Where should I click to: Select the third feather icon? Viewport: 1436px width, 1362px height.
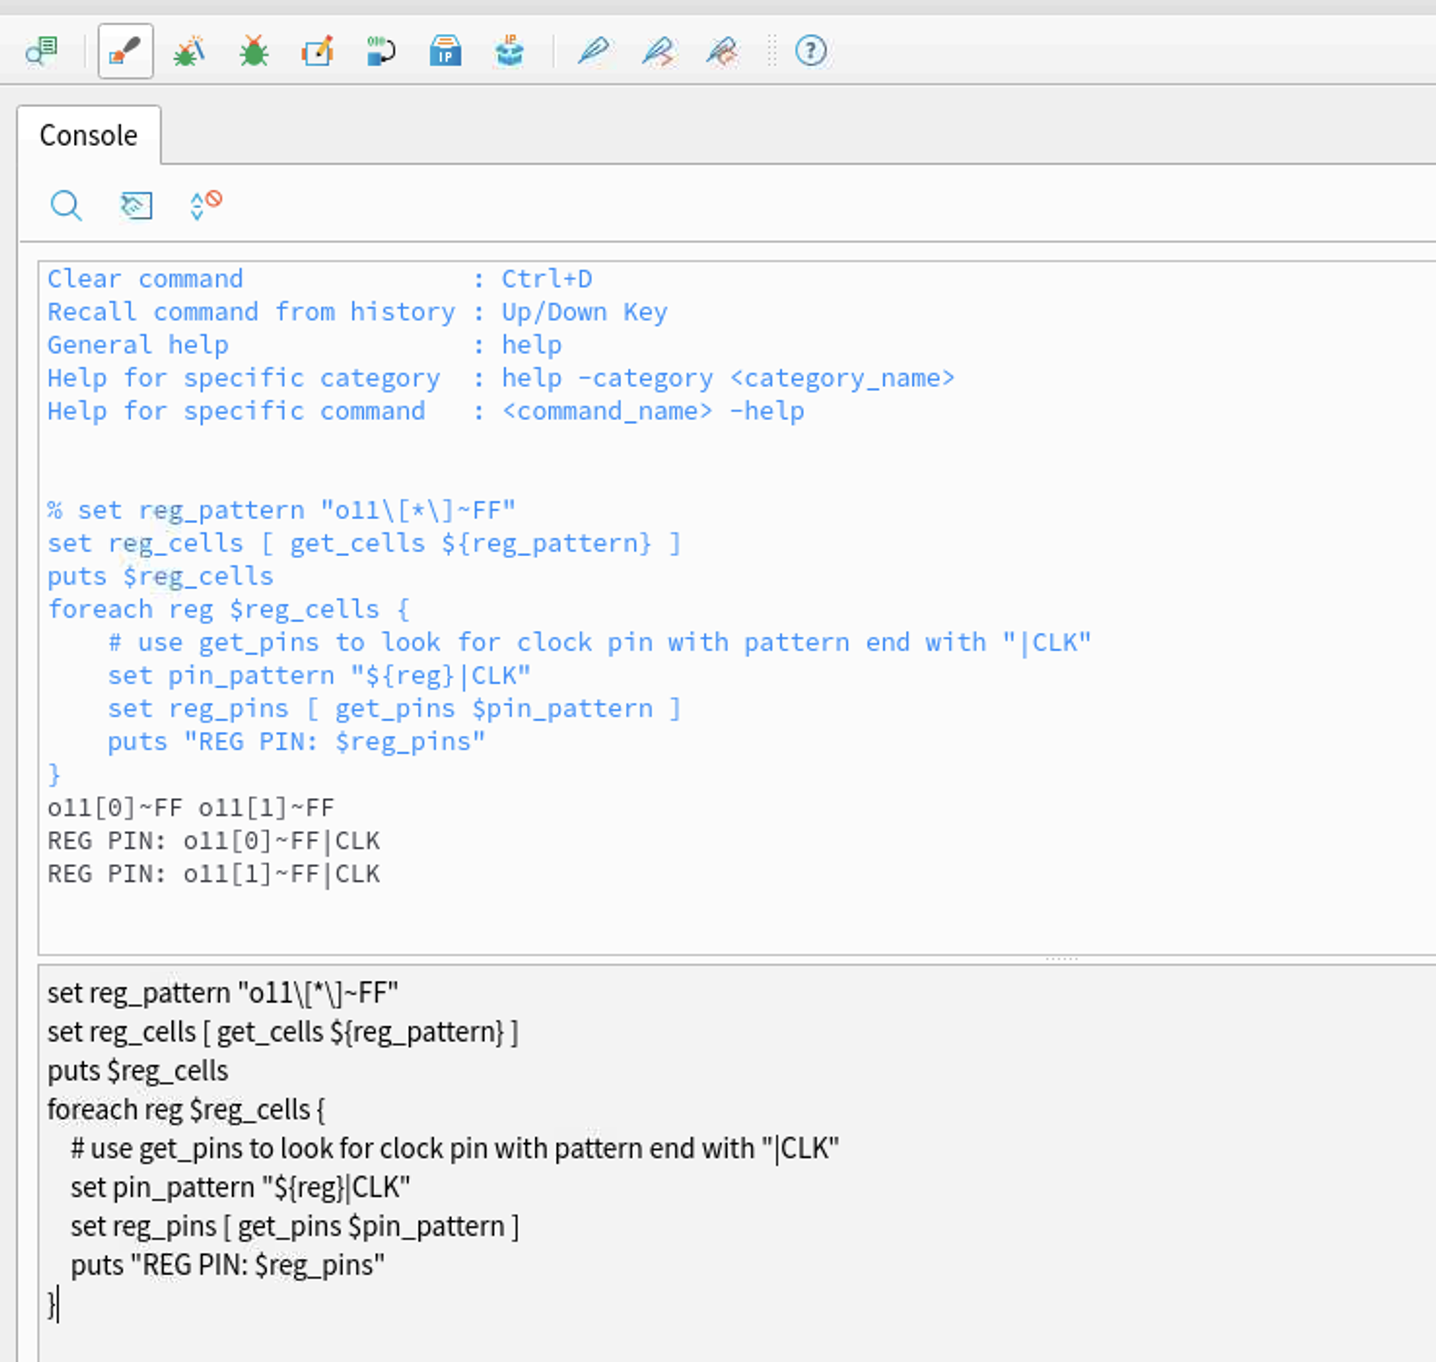coord(722,51)
